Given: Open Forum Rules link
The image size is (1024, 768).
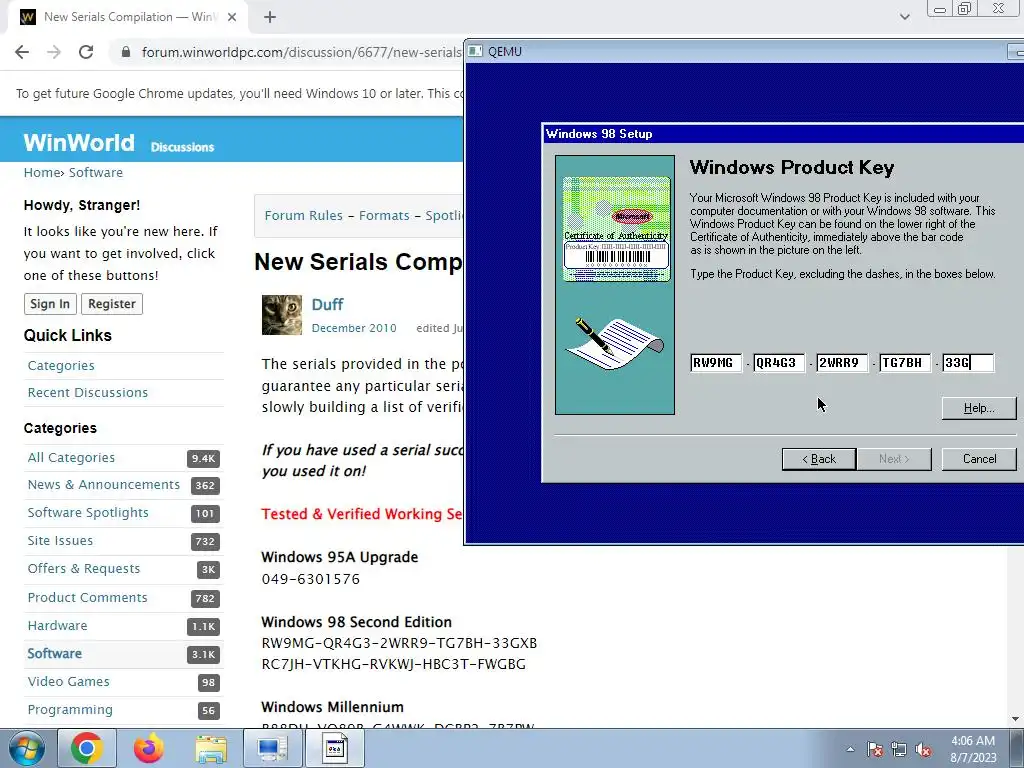Looking at the screenshot, I should tap(304, 216).
